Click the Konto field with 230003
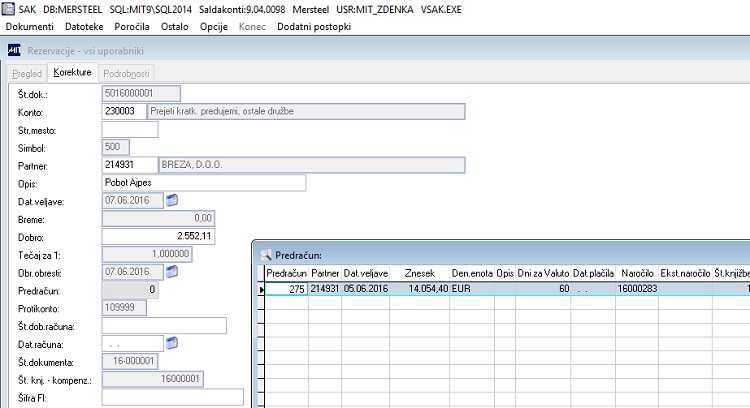750x408 pixels. pos(124,111)
